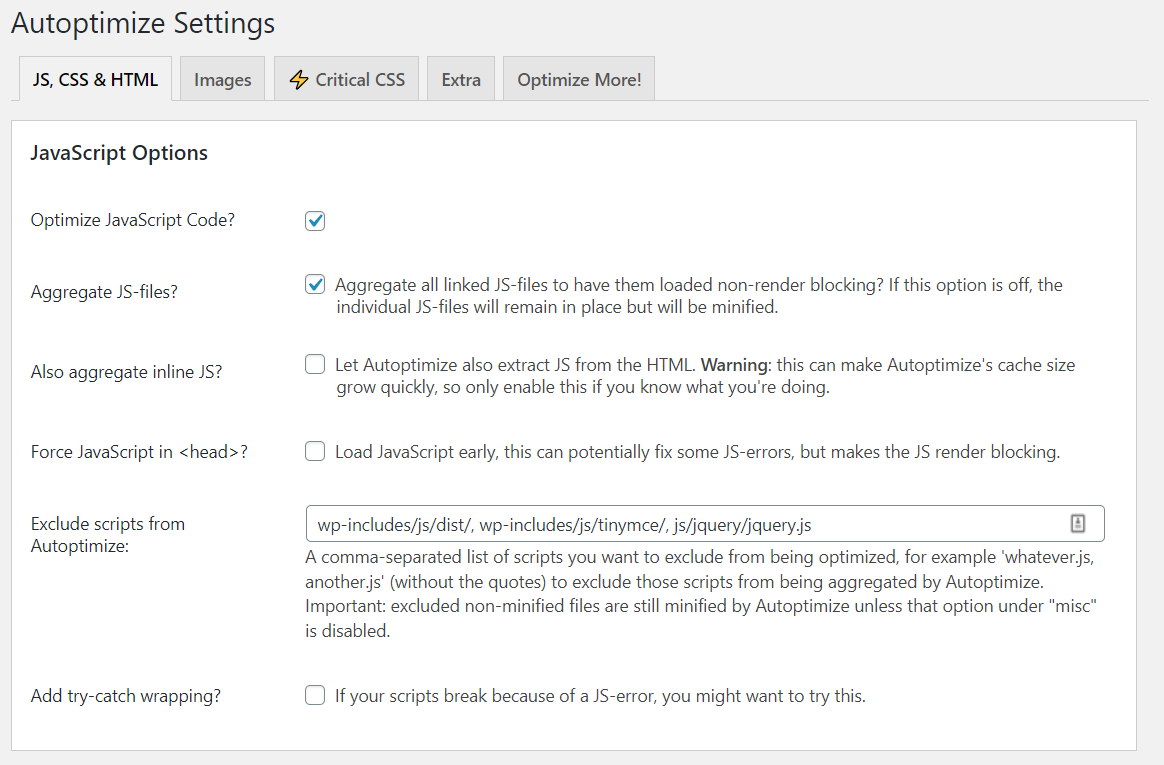
Task: Click the Autoptimize Settings page title
Action: point(143,23)
